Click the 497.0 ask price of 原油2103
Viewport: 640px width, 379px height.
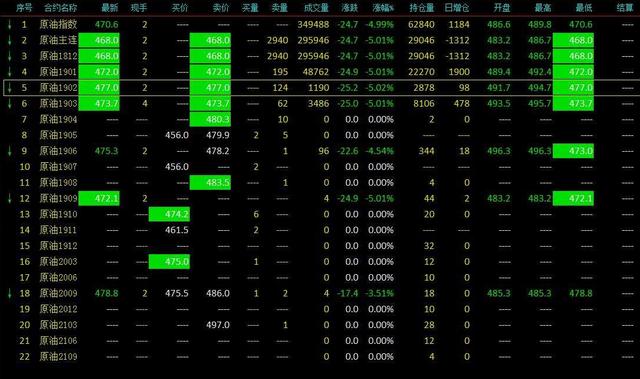click(218, 325)
